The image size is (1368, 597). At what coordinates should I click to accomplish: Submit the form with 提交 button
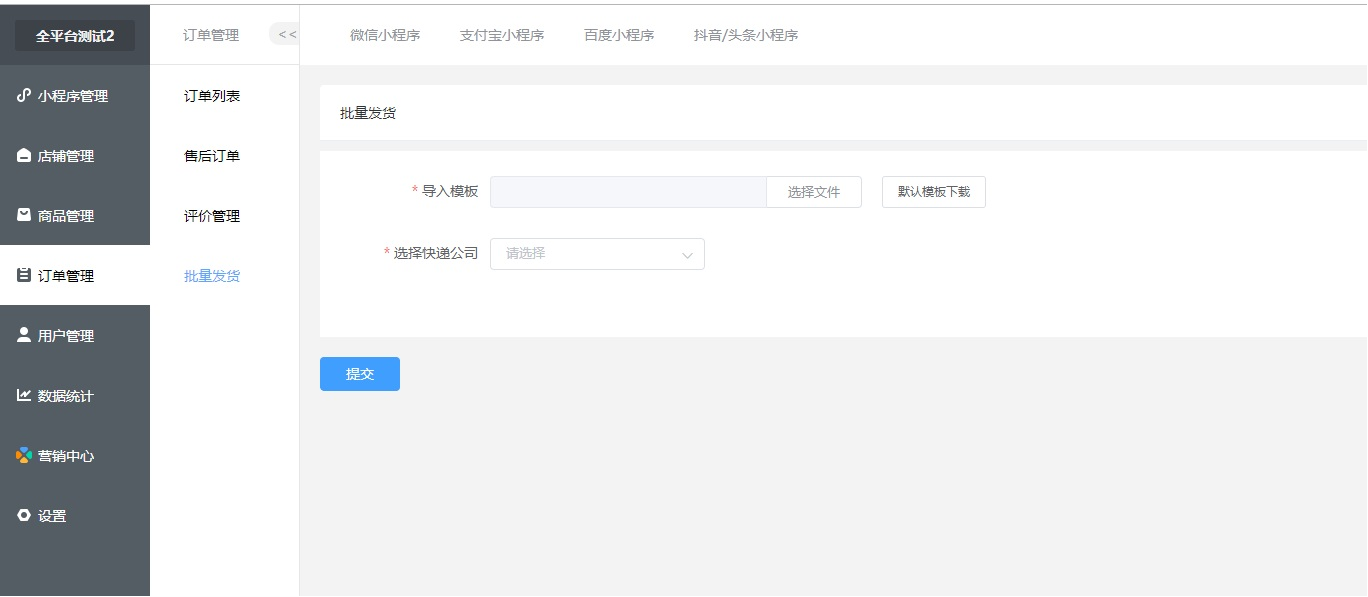(360, 374)
